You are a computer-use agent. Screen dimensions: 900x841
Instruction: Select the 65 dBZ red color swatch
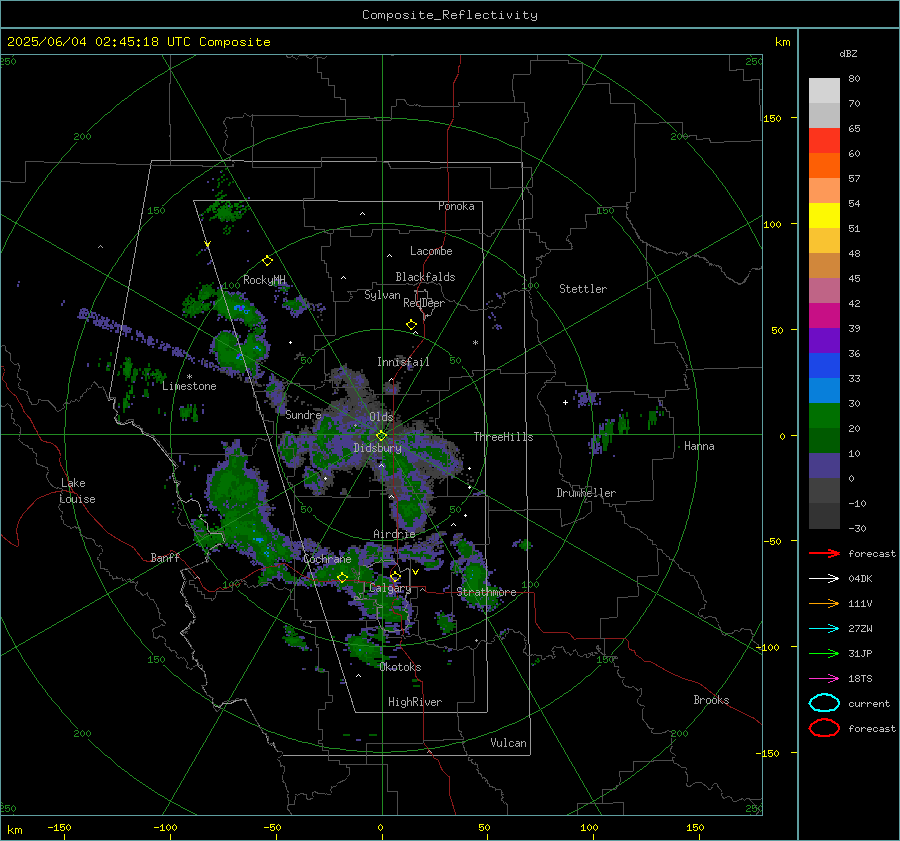824,140
